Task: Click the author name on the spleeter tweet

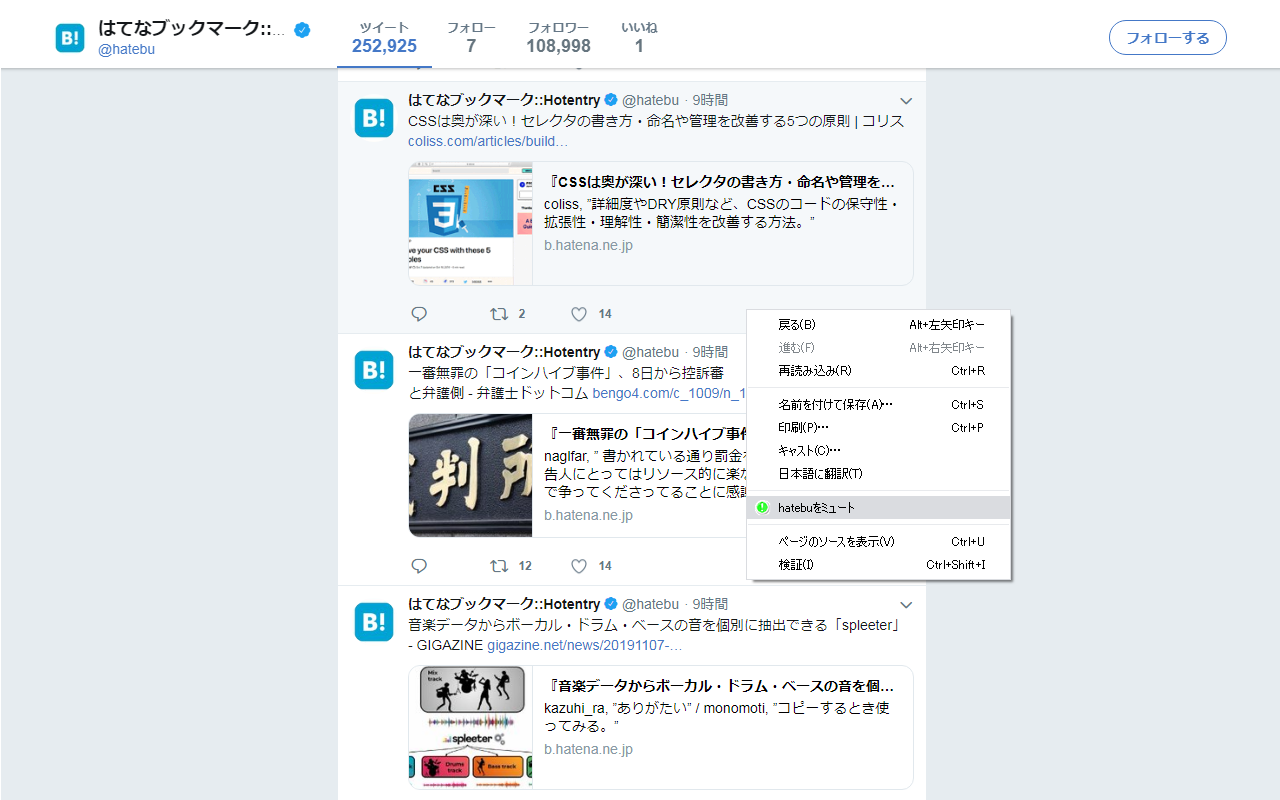Action: [x=504, y=604]
